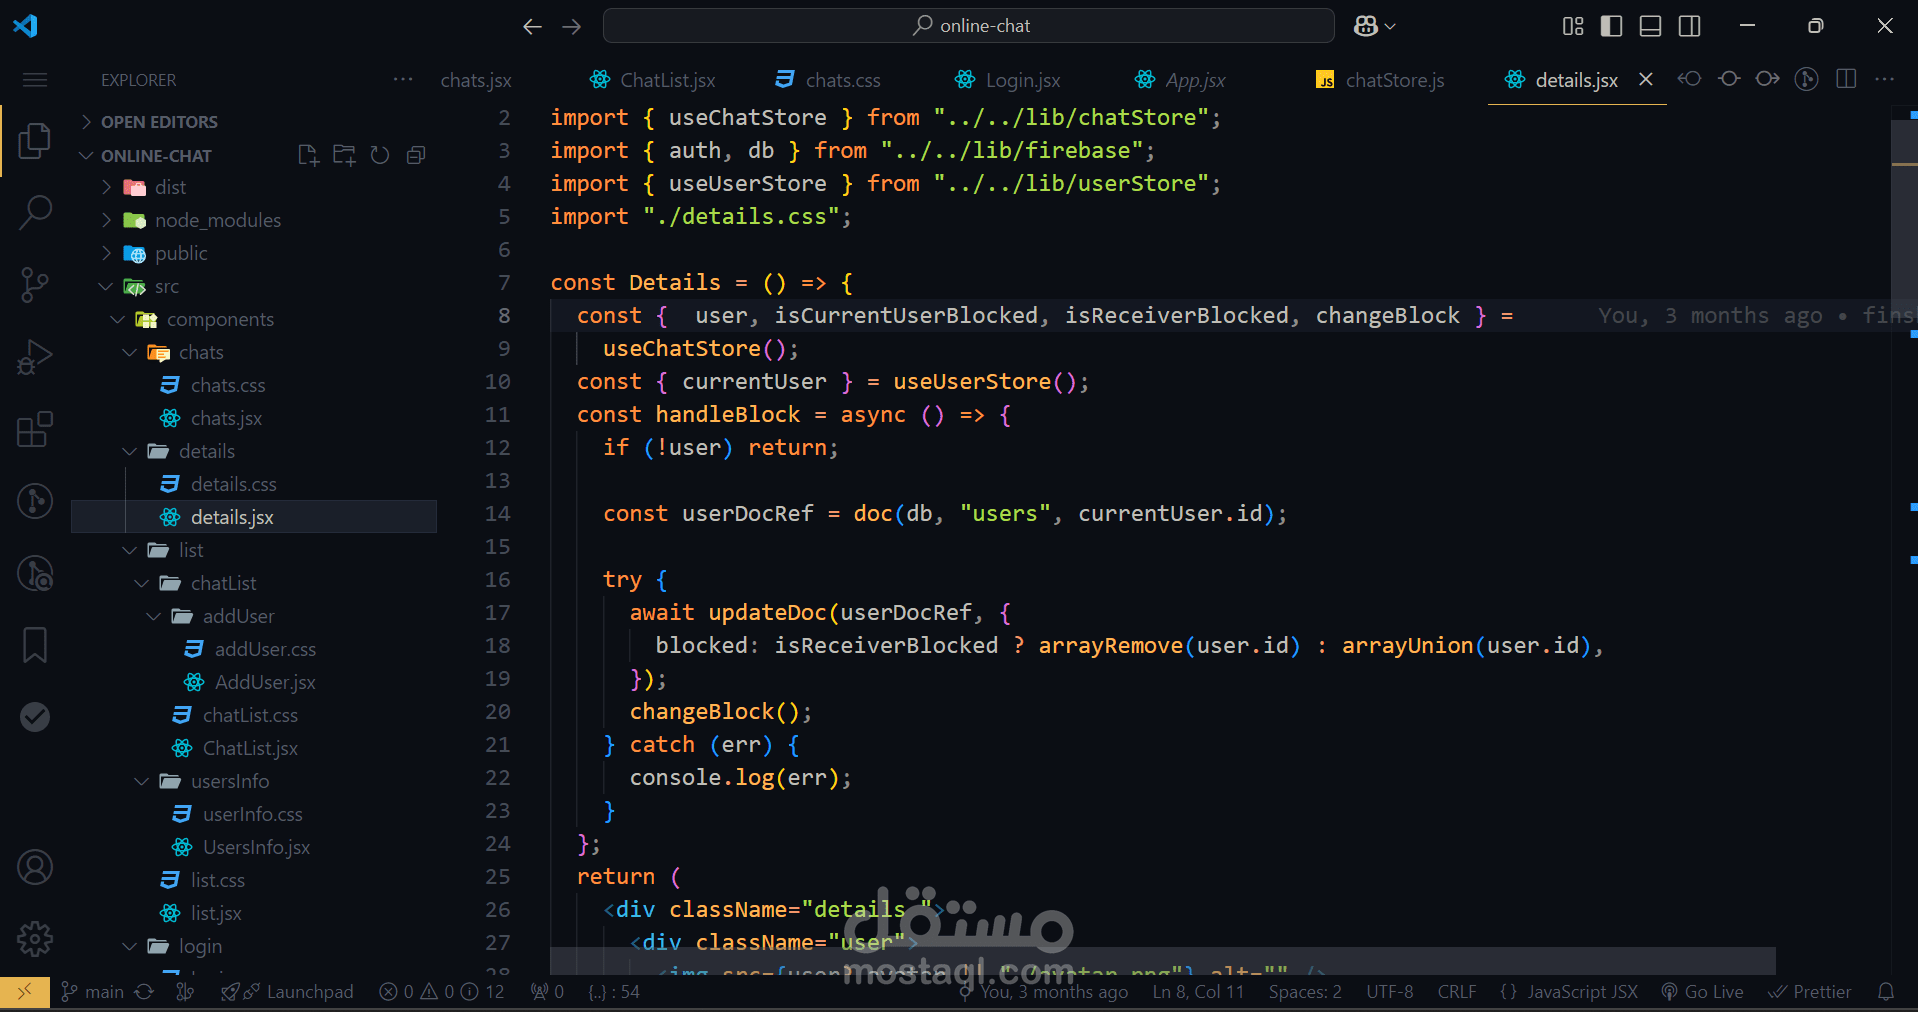Collapse all folders in explorer
The width and height of the screenshot is (1918, 1012).
[416, 155]
